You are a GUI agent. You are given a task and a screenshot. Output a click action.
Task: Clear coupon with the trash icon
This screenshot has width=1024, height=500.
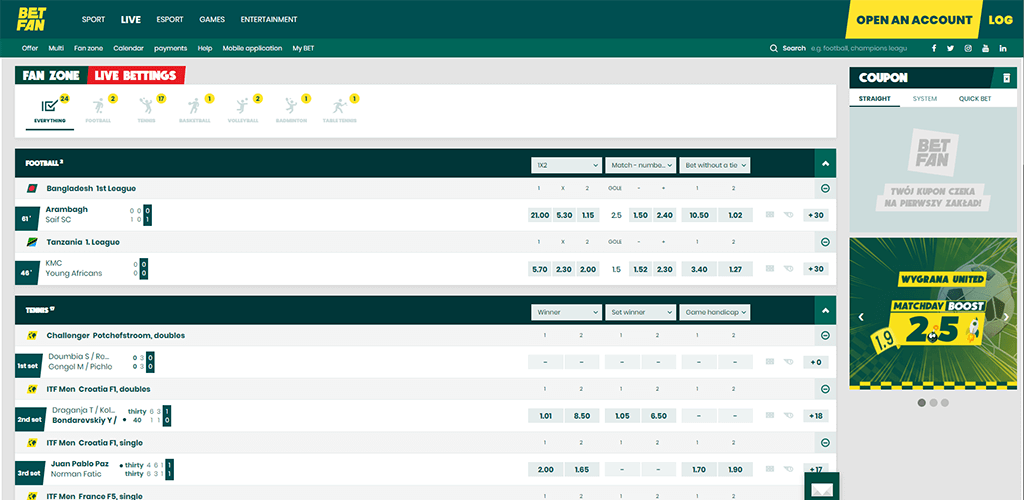tap(1006, 78)
